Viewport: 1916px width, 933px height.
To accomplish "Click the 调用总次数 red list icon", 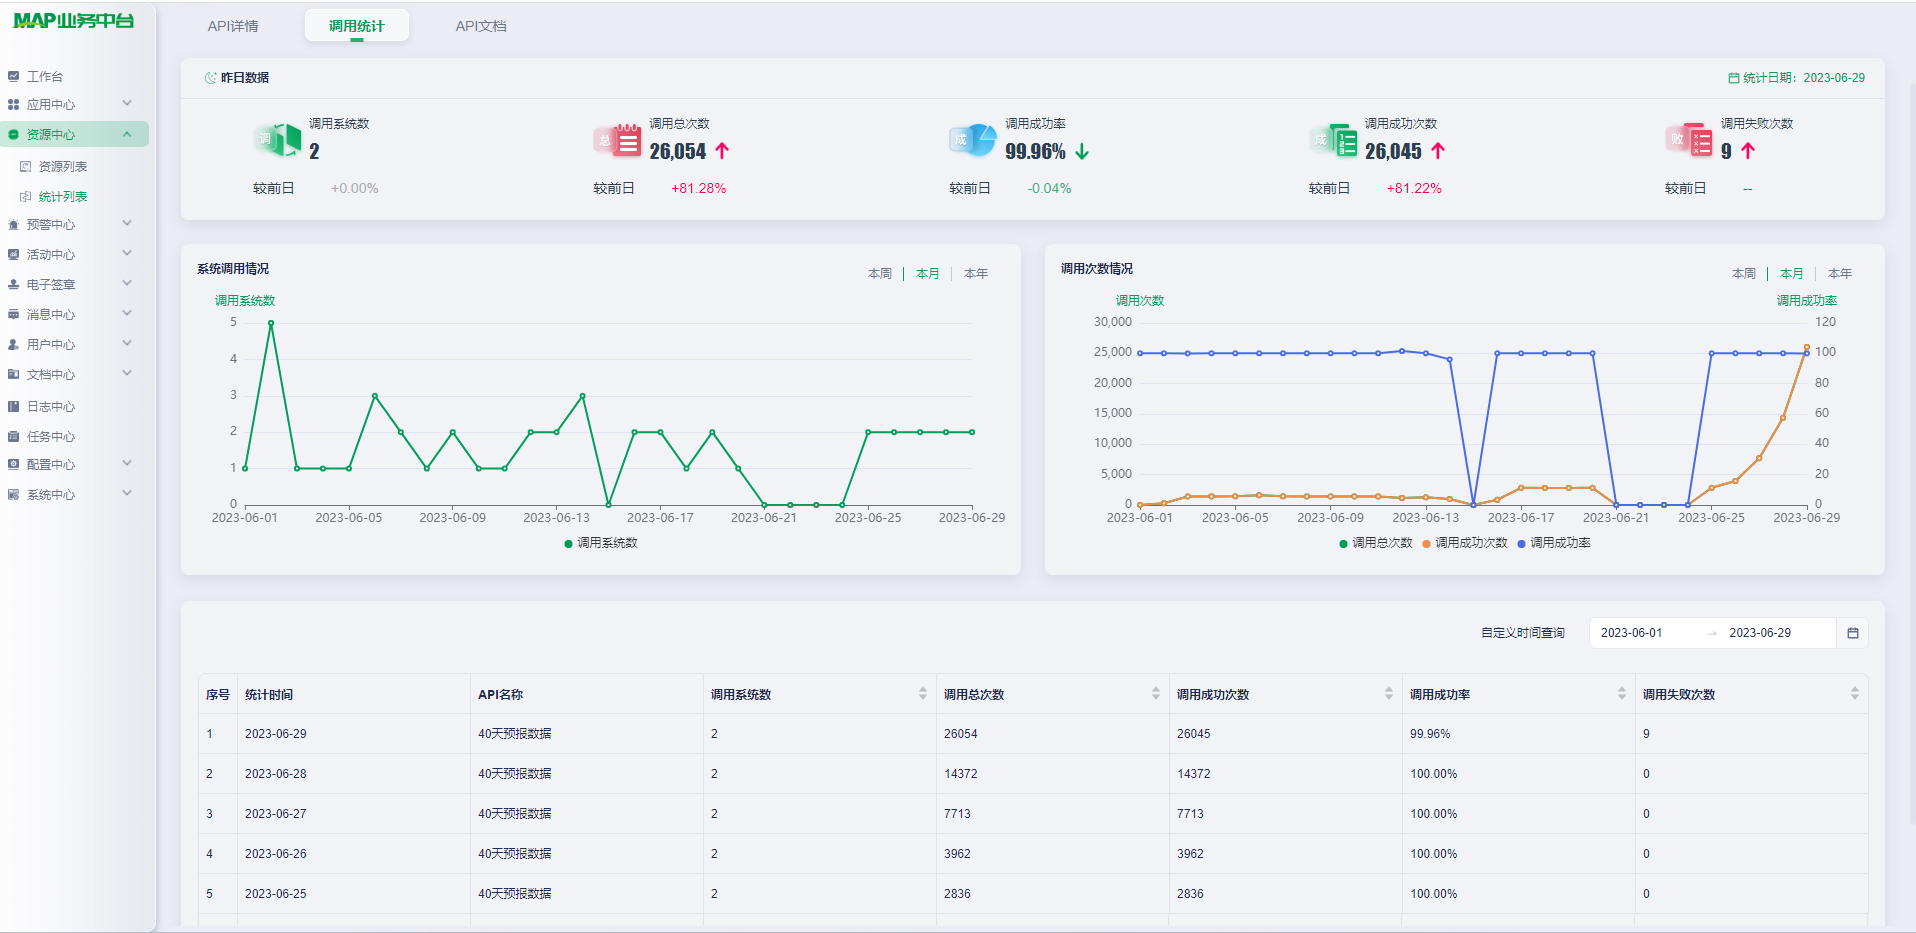I will (617, 139).
